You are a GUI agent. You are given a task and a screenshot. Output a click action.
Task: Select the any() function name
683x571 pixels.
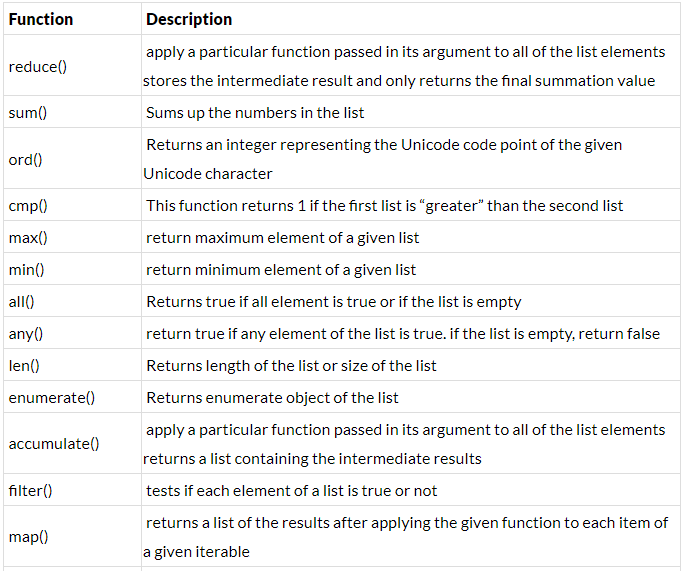click(x=26, y=334)
